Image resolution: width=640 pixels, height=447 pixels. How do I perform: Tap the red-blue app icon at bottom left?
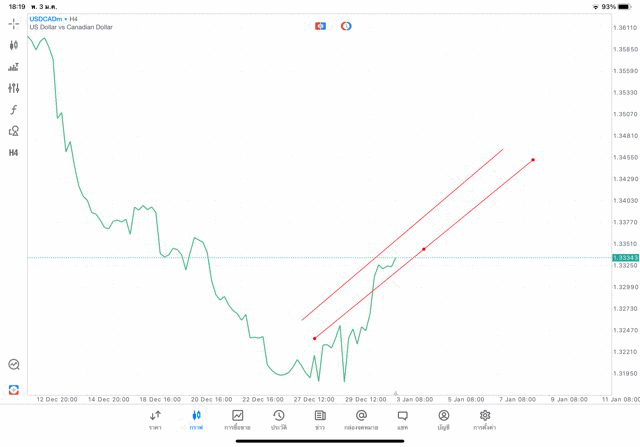coord(14,389)
